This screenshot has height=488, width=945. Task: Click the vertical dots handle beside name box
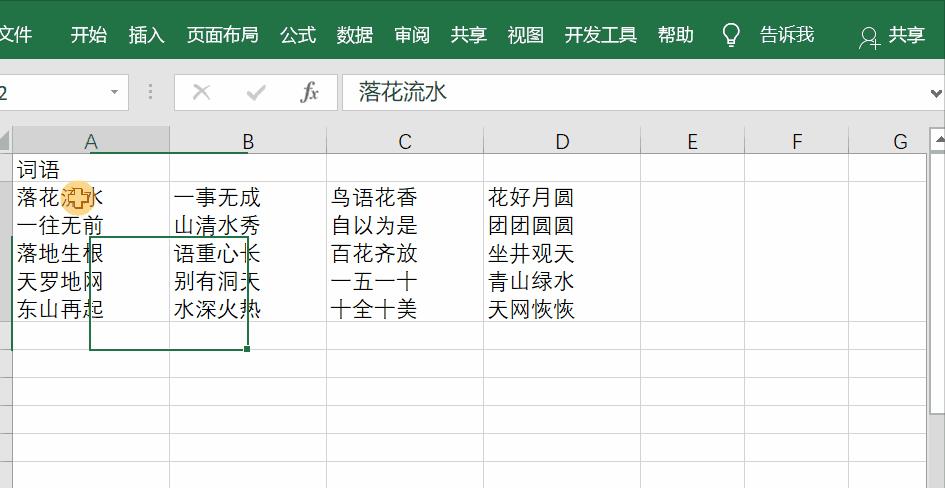tap(150, 93)
